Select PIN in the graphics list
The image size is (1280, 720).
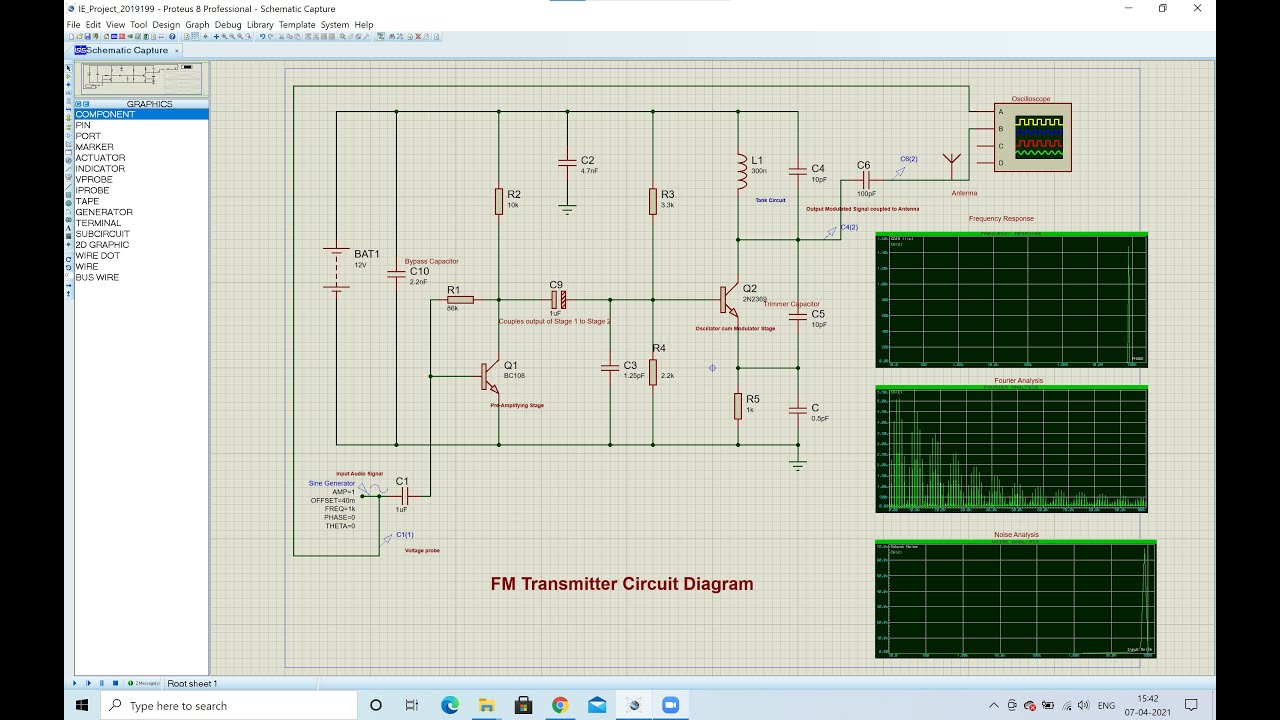pyautogui.click(x=141, y=125)
